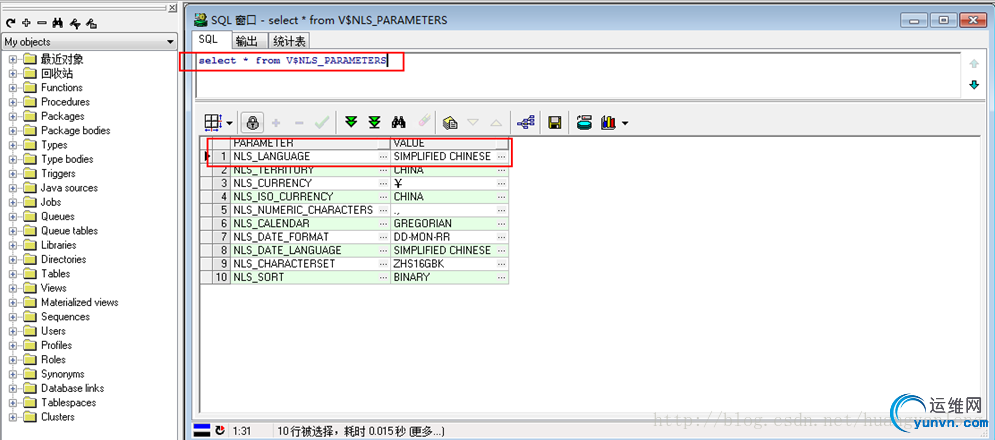This screenshot has width=995, height=440.
Task: Select the Database links folder label
Action: click(72, 389)
